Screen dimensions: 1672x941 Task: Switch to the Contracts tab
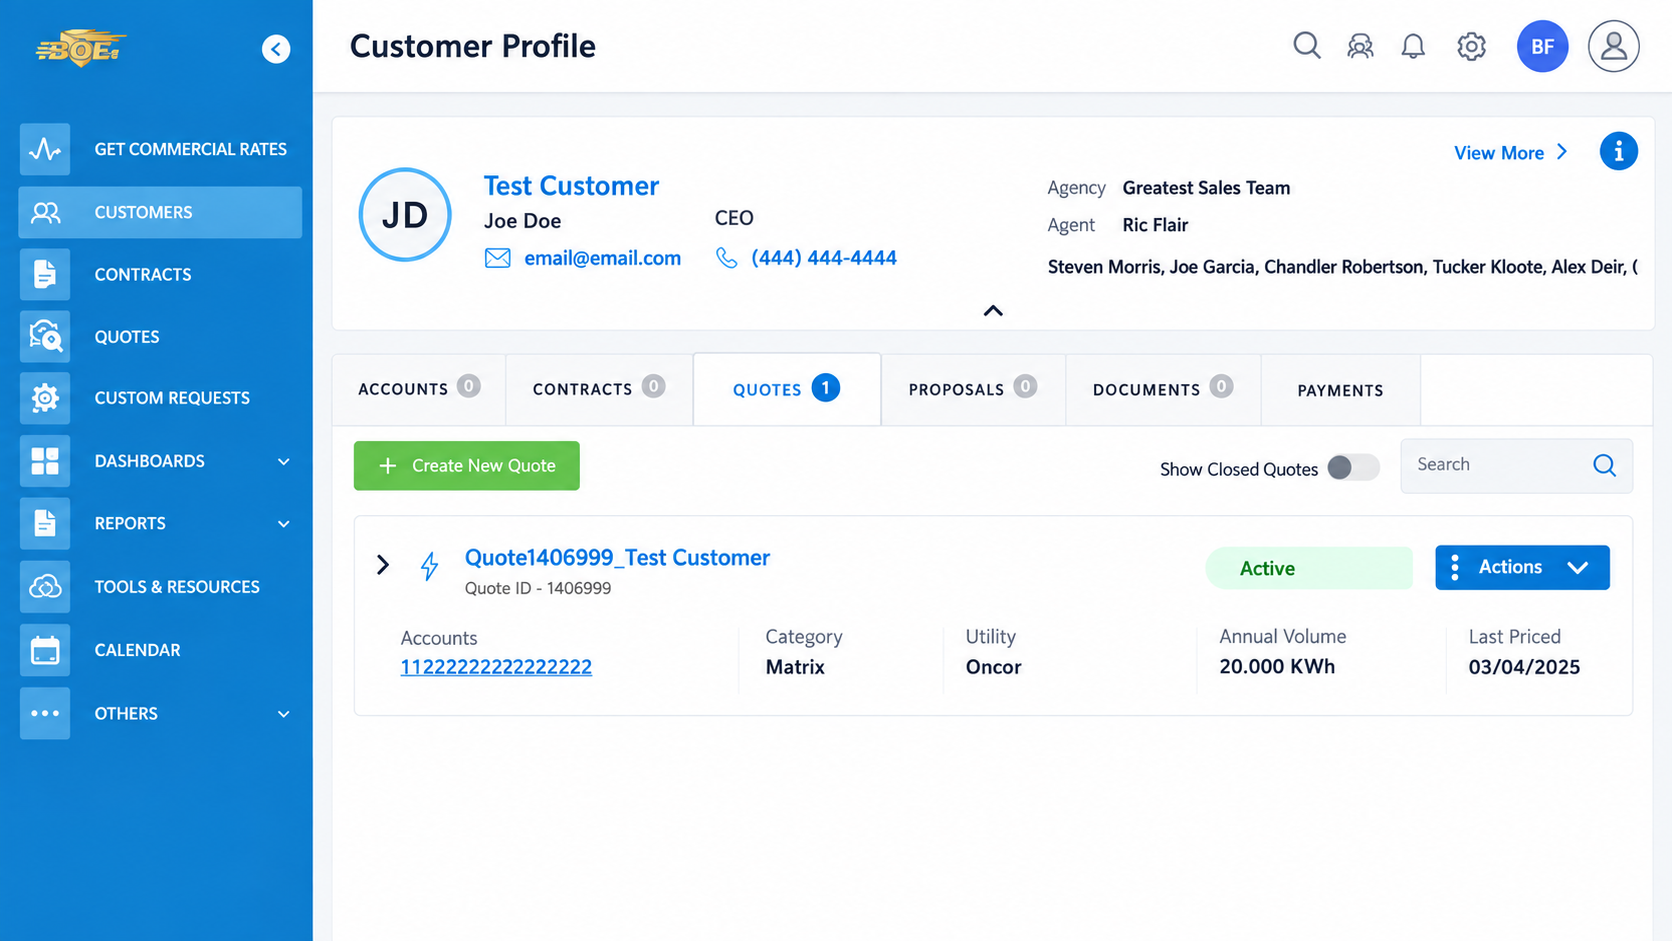tap(599, 389)
